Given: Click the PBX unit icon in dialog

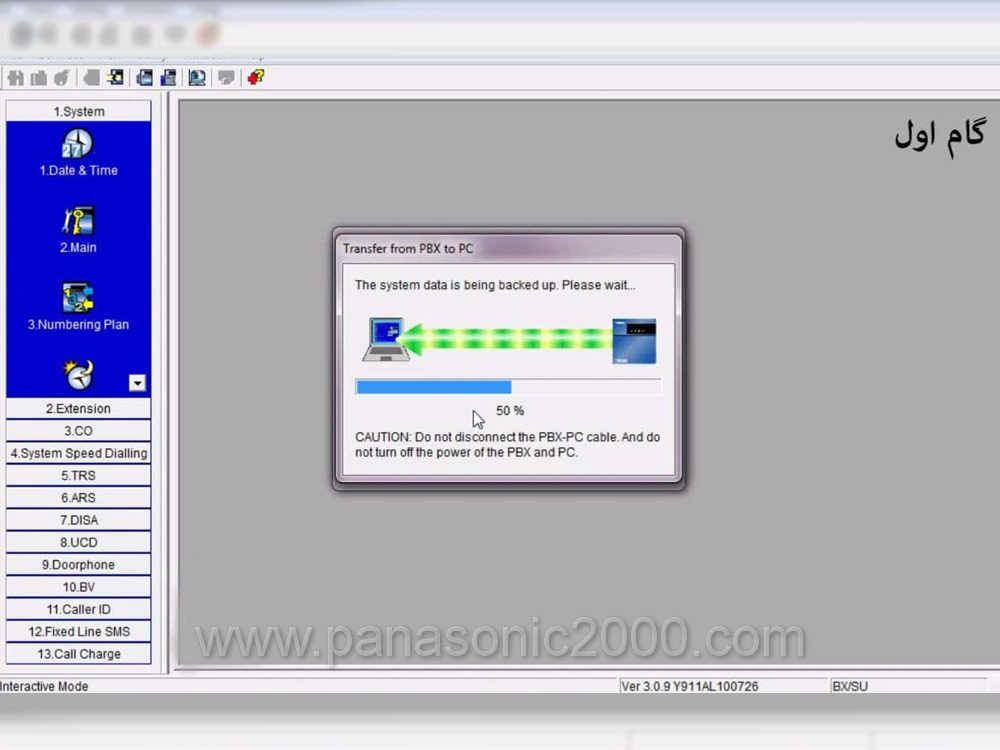Looking at the screenshot, I should (x=634, y=341).
